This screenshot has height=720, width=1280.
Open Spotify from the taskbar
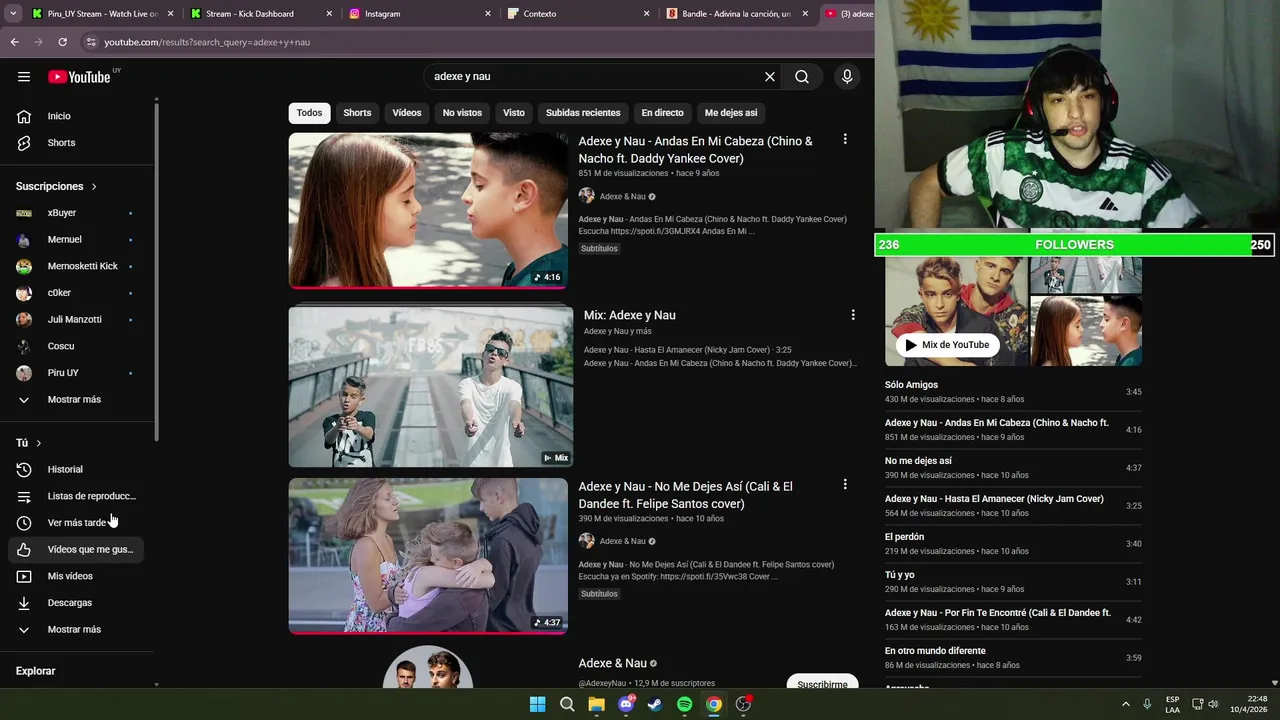(684, 704)
